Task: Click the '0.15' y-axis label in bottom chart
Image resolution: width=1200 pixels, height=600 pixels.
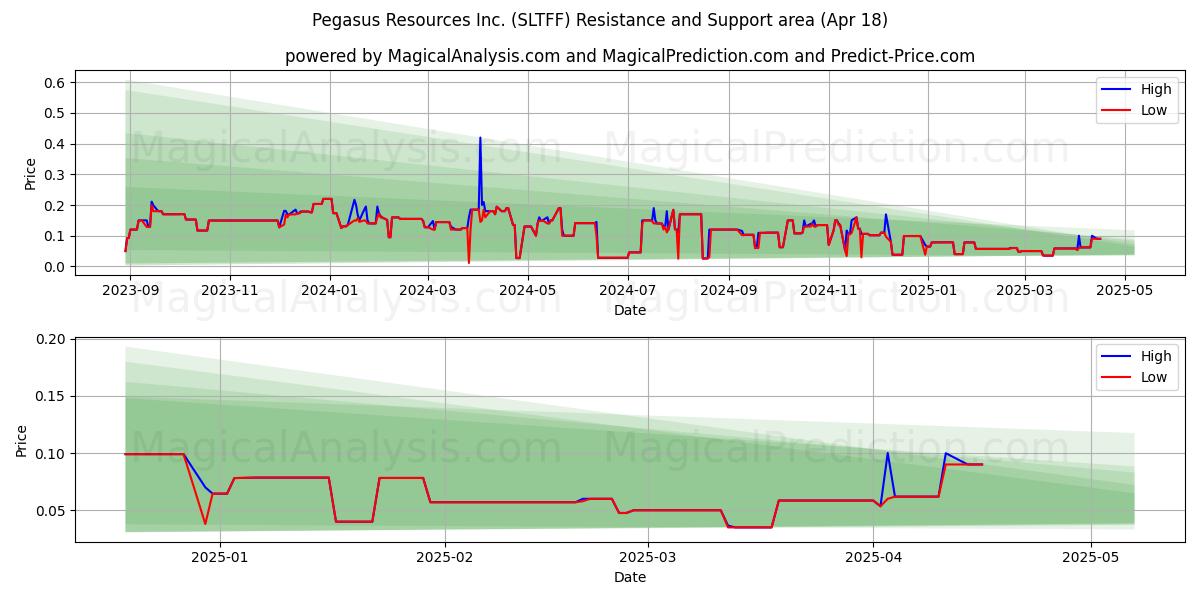Action: [50, 396]
